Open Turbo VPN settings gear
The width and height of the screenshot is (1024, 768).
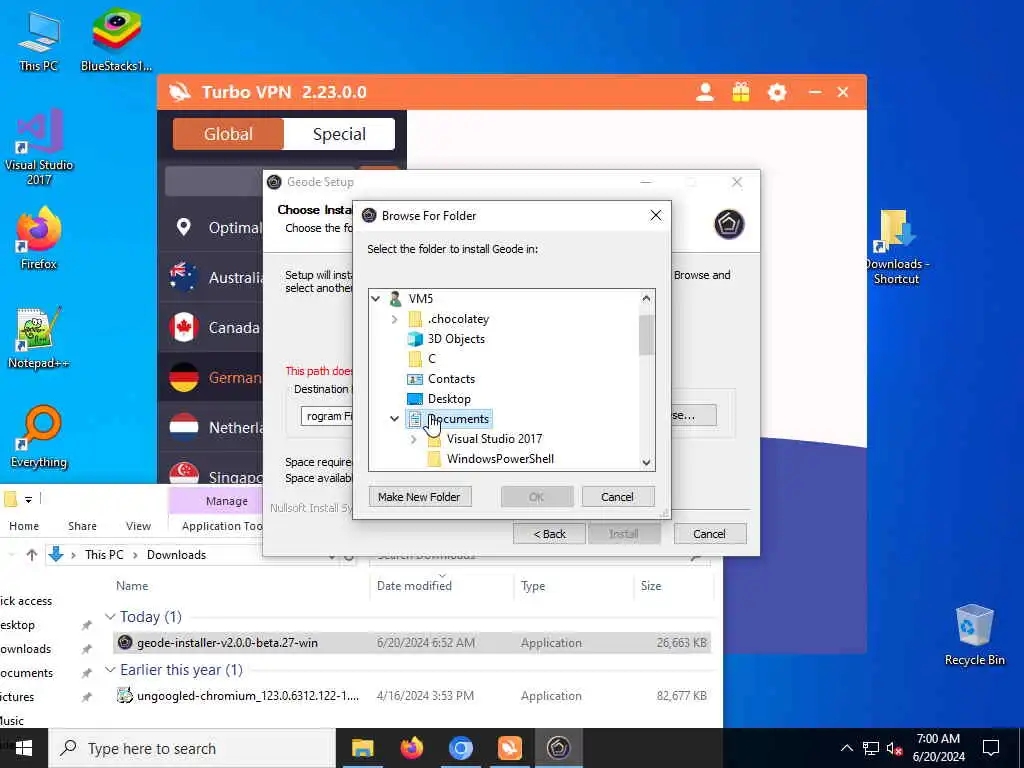[776, 92]
